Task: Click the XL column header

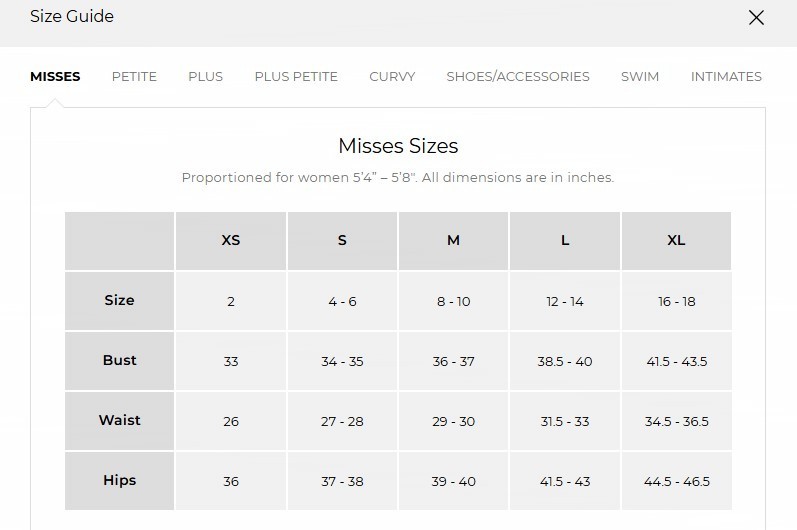Action: [x=677, y=241]
